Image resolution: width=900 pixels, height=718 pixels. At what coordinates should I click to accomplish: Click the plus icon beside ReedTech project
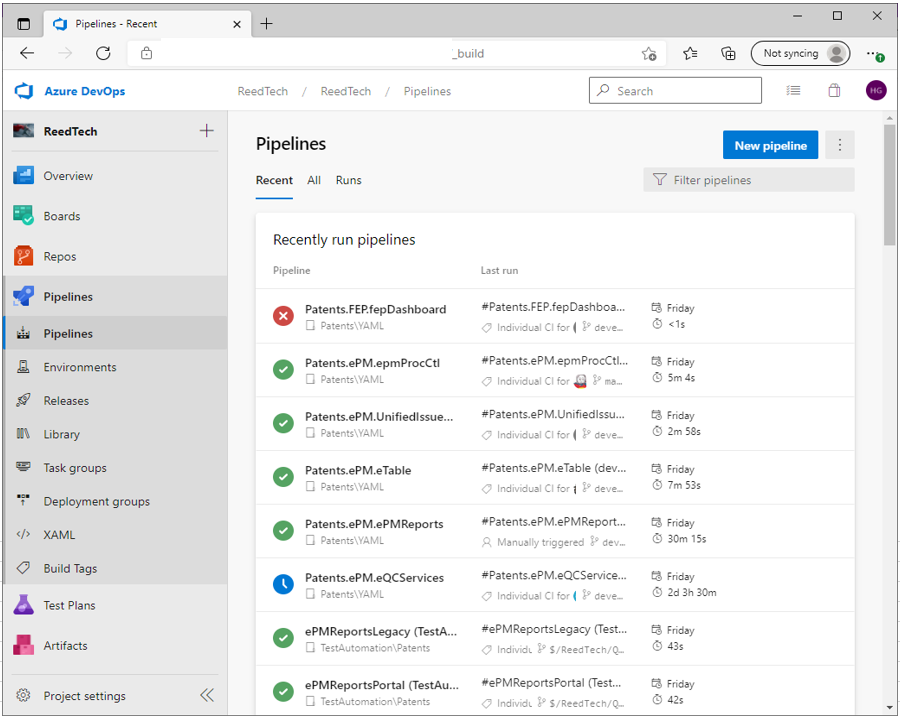point(207,131)
